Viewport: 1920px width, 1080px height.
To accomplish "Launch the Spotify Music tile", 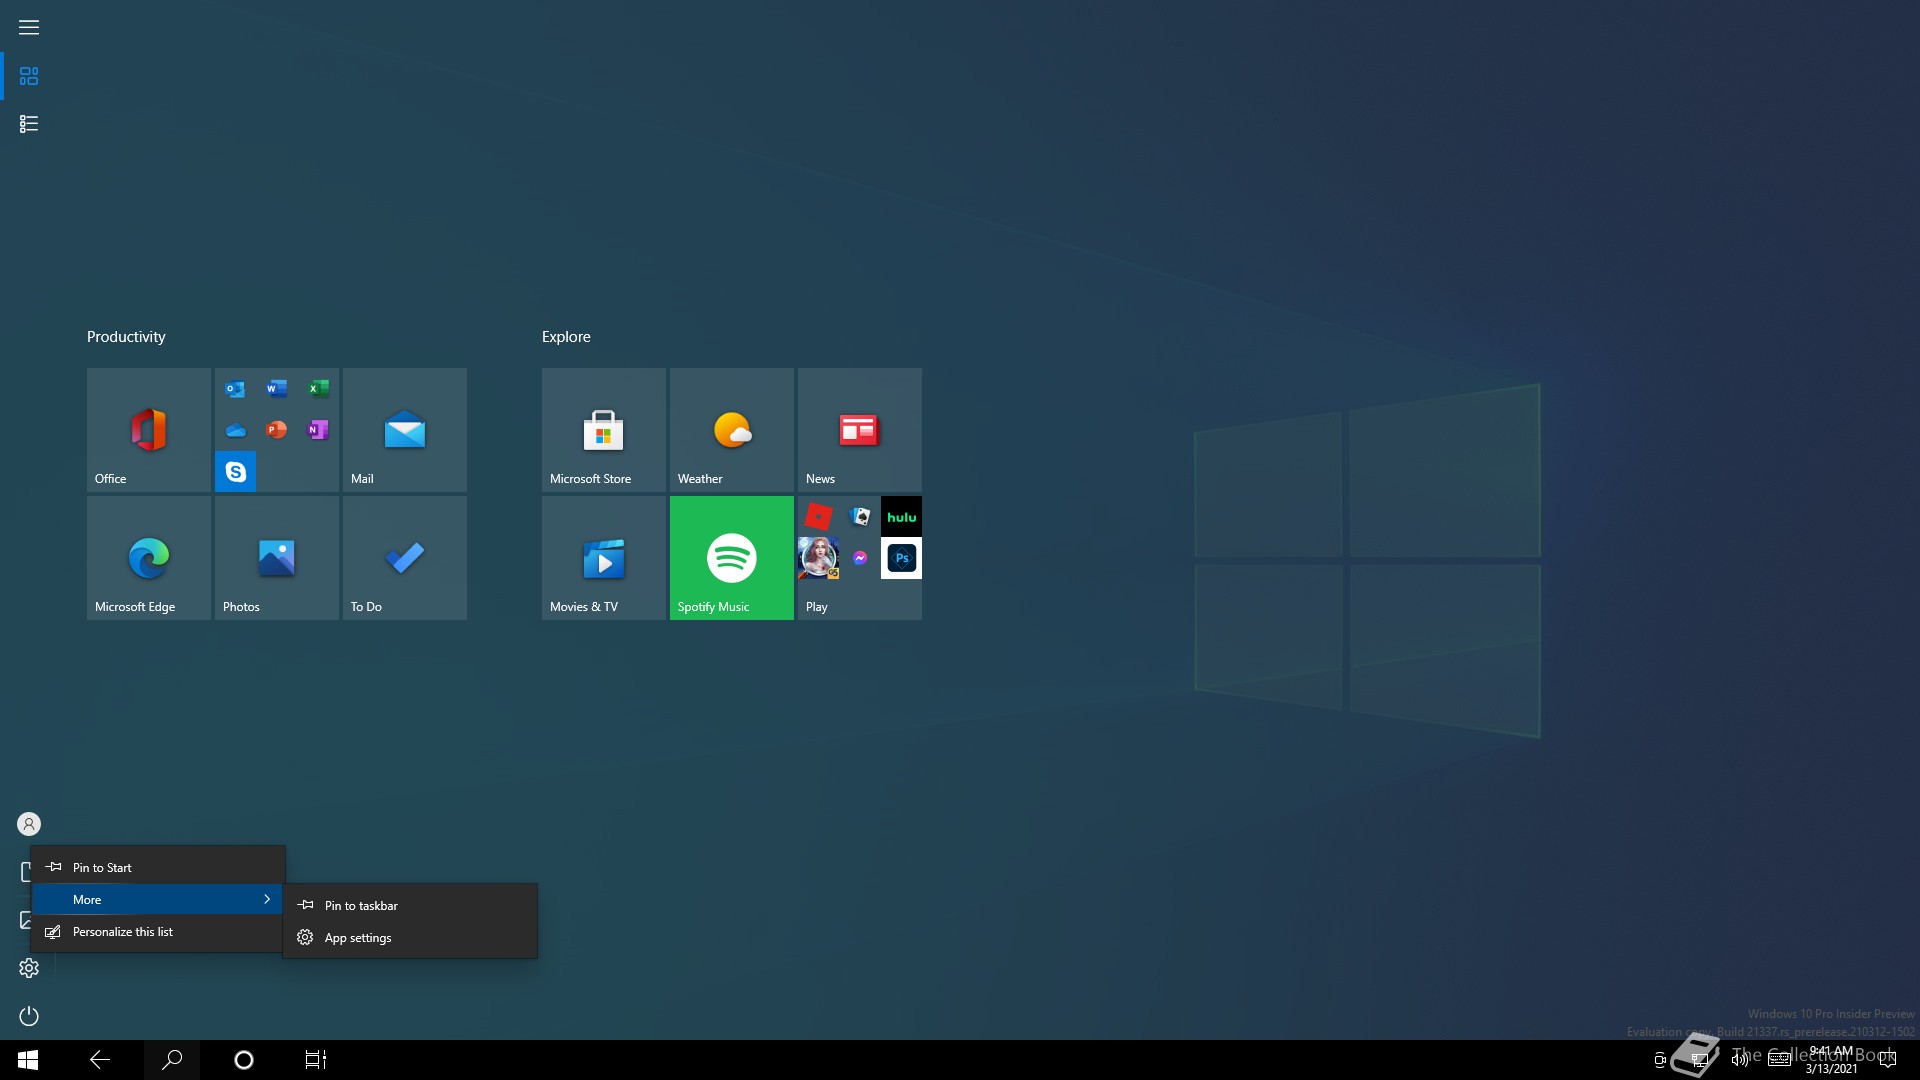I will click(x=731, y=557).
